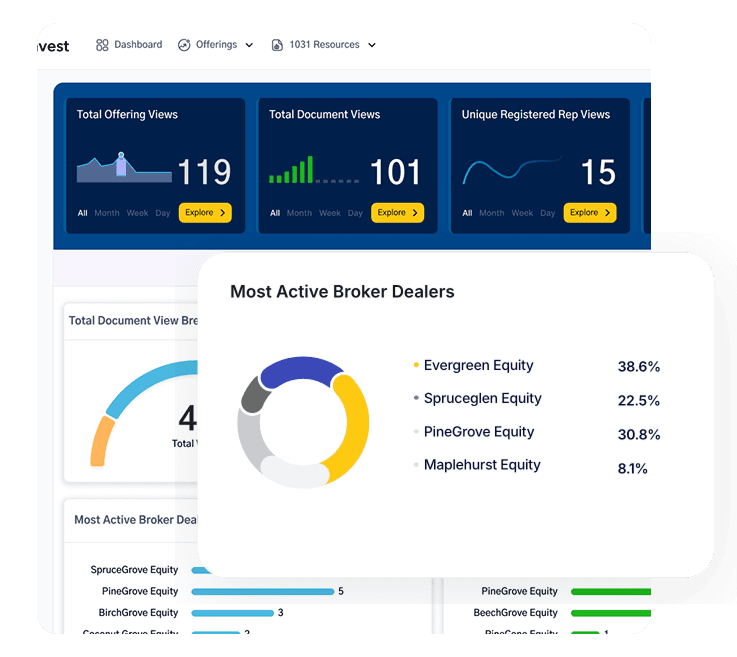Select All filter in Total Document Views
The image size is (737, 657).
pos(275,213)
